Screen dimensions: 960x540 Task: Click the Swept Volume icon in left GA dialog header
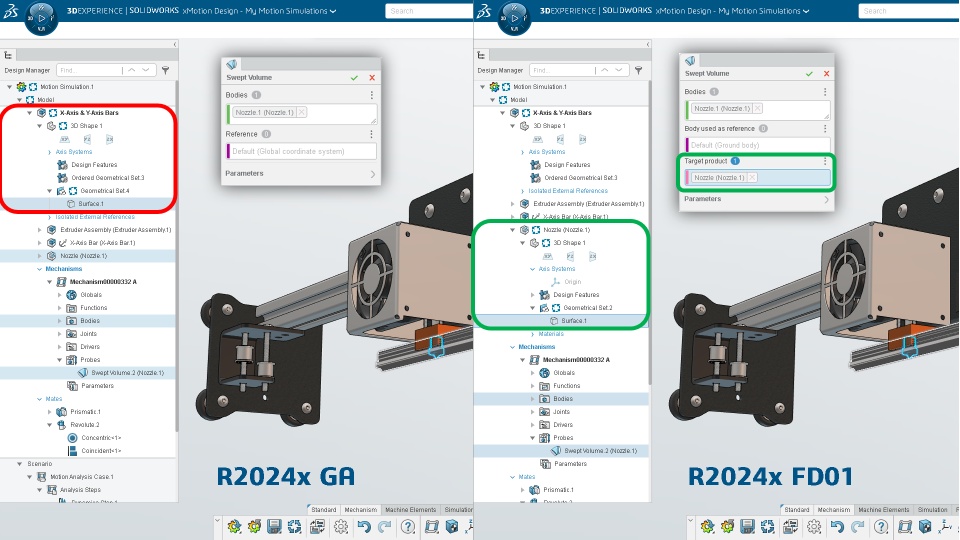[x=231, y=64]
